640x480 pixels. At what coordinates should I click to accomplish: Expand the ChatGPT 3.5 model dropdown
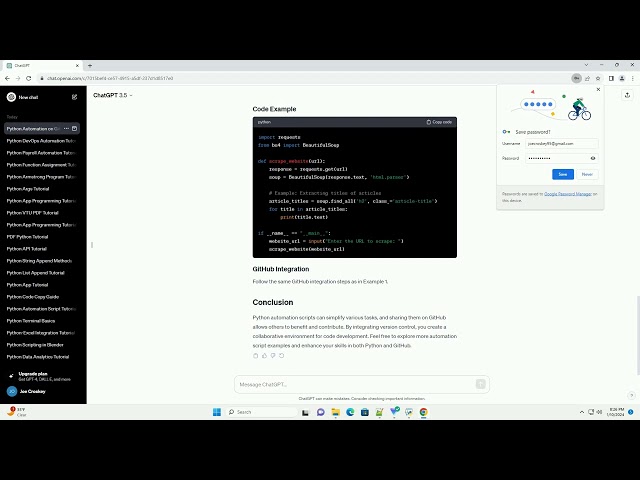point(113,95)
